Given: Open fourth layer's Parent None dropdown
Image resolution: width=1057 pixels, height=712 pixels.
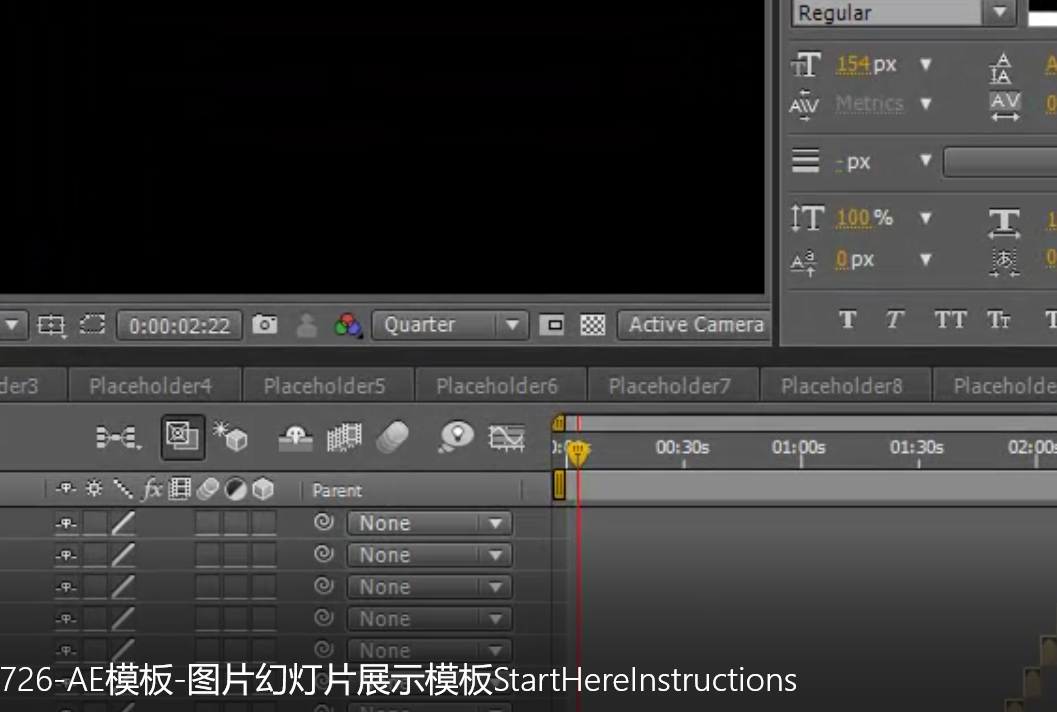Looking at the screenshot, I should click(x=429, y=618).
